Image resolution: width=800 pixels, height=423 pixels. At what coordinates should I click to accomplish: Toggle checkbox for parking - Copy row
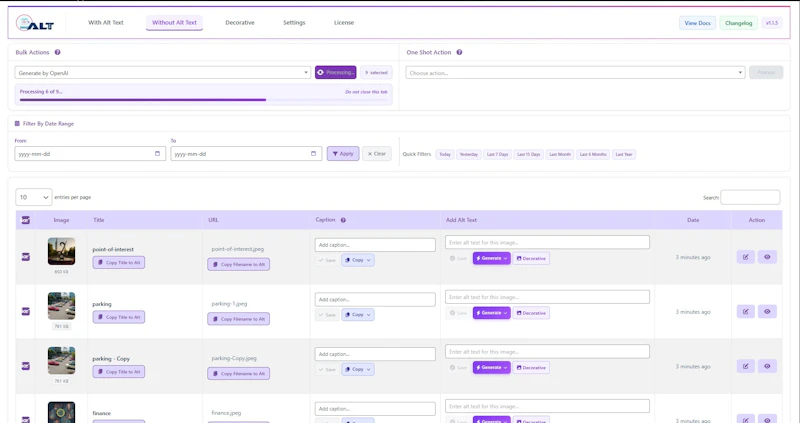pos(26,366)
